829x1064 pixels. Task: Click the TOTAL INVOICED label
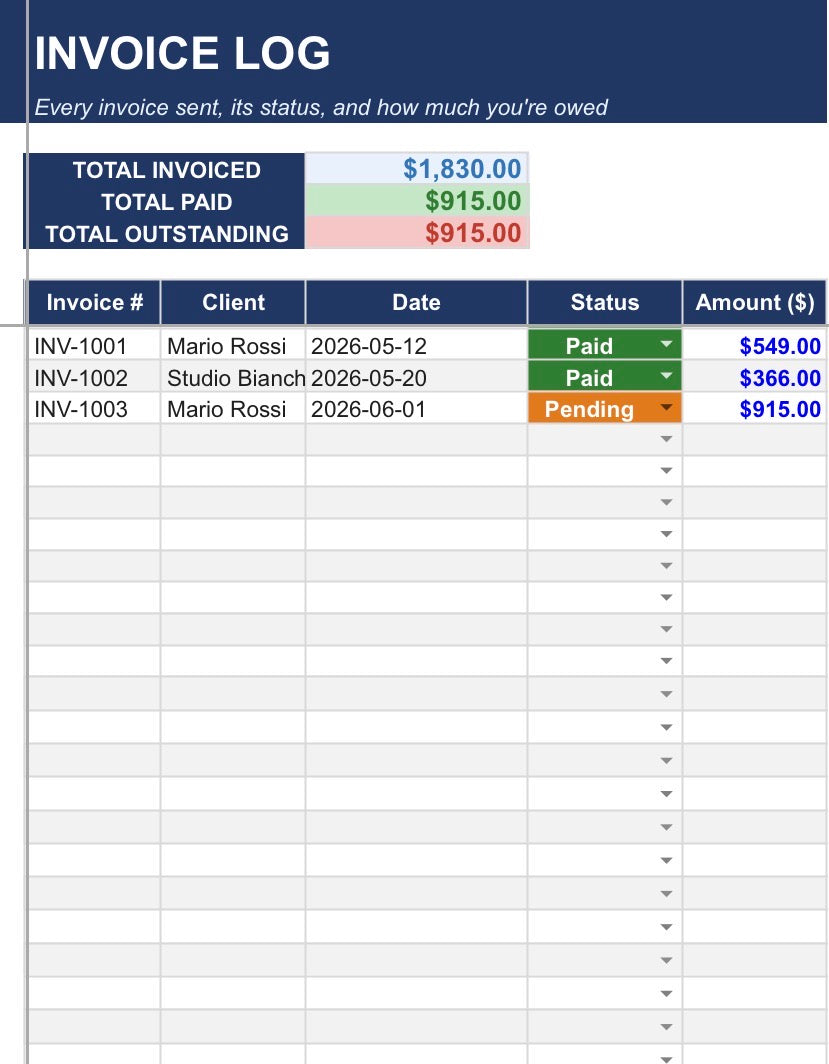pos(166,170)
